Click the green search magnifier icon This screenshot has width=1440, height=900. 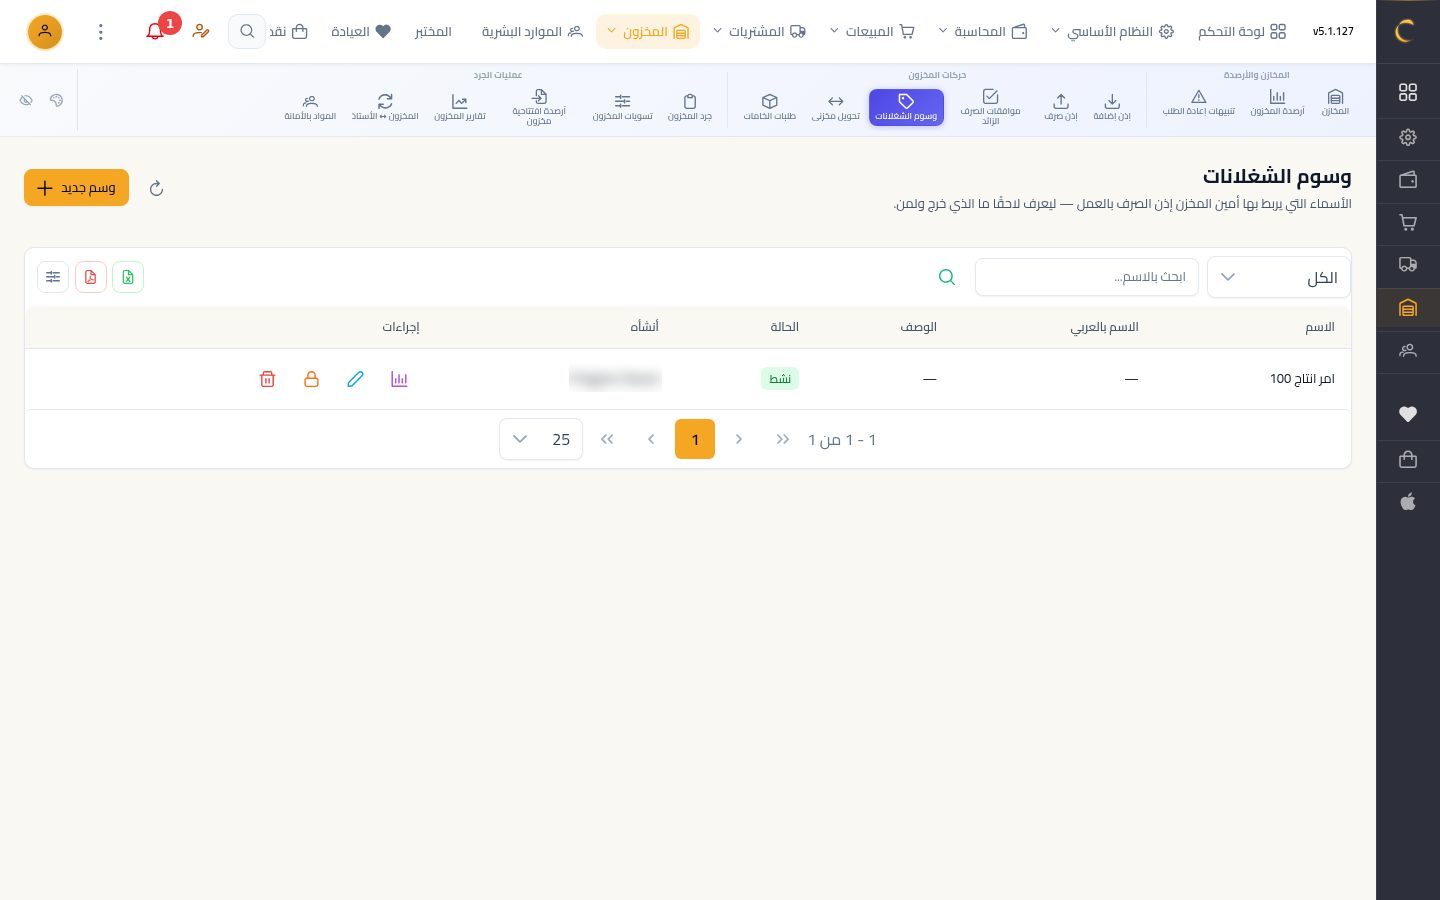tap(947, 277)
